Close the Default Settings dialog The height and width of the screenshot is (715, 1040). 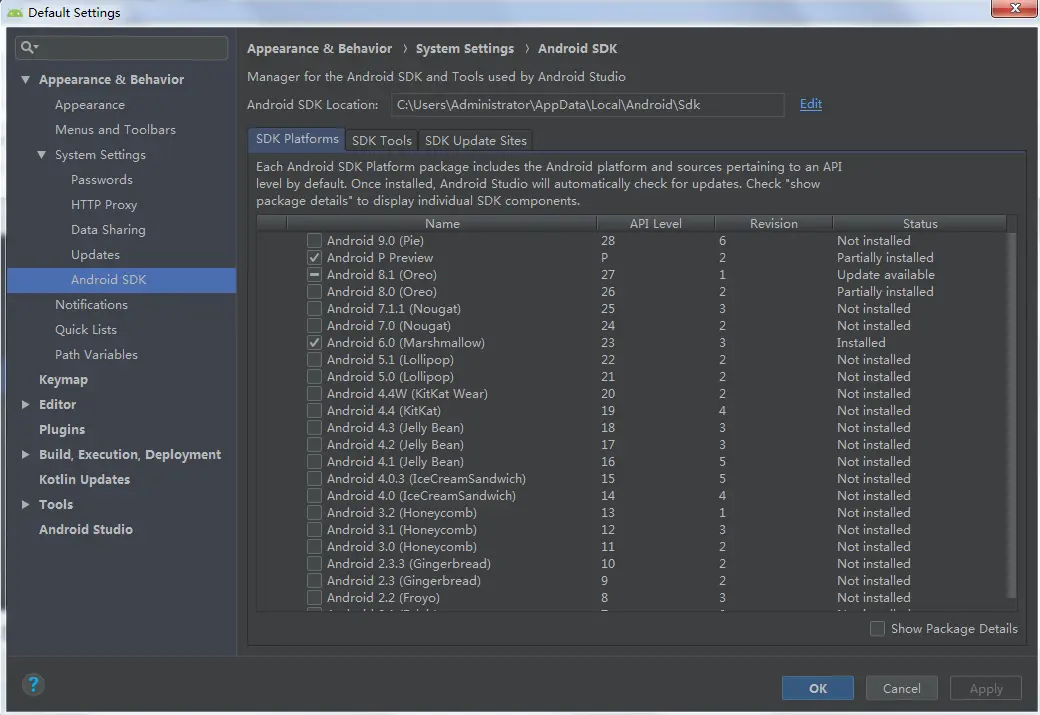coord(1015,8)
